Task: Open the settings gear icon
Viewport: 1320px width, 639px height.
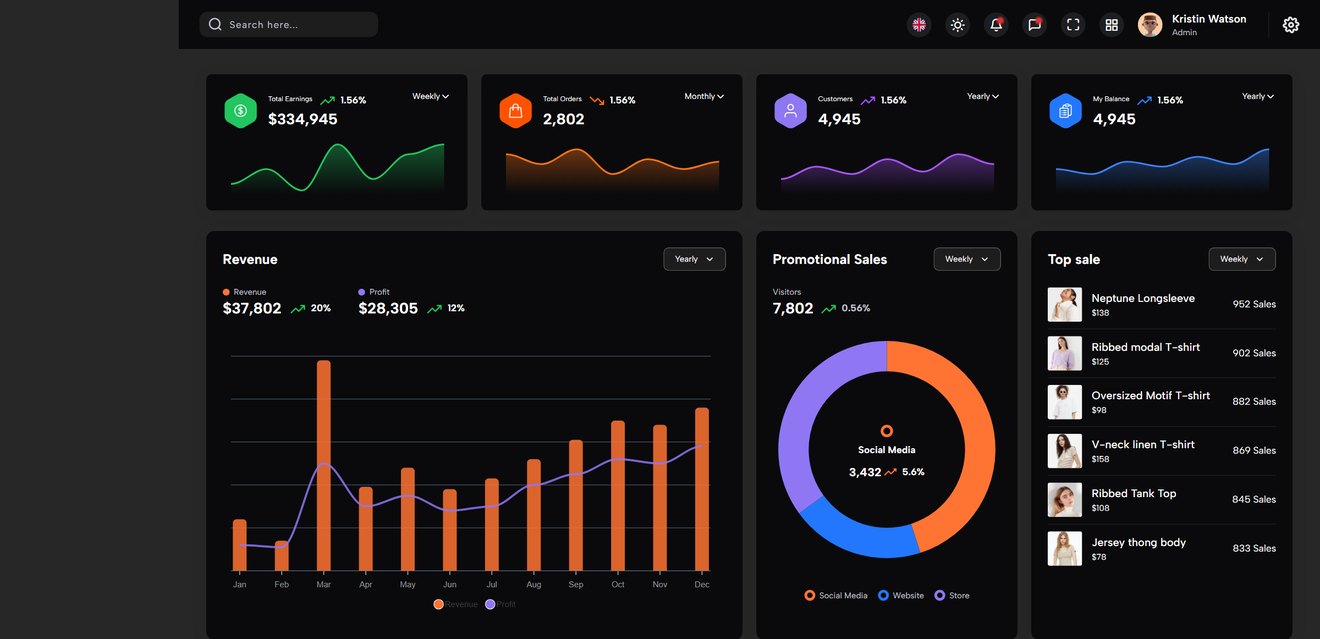Action: tap(1291, 25)
